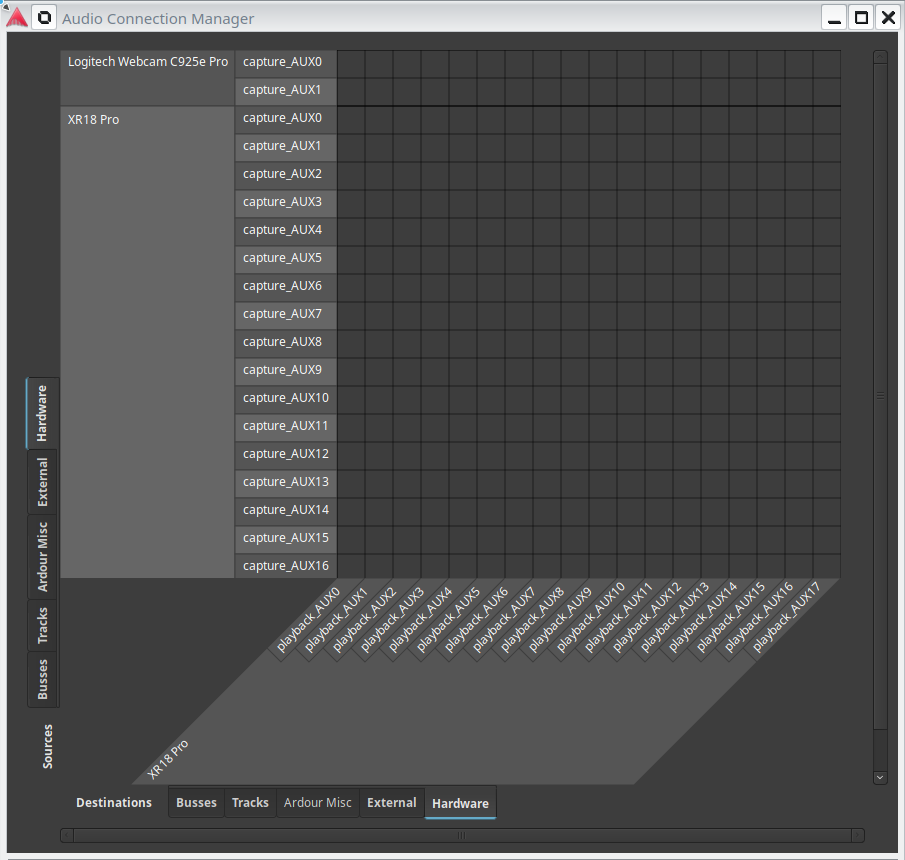
Task: Switch Sources to the Busses tab
Action: [43, 679]
